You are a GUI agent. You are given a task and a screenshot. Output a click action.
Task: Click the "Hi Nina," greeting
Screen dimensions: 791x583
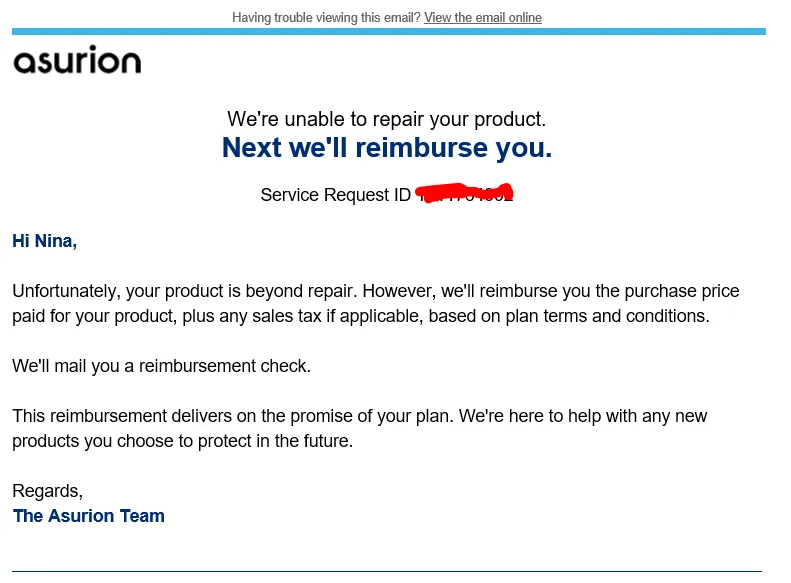(x=44, y=241)
